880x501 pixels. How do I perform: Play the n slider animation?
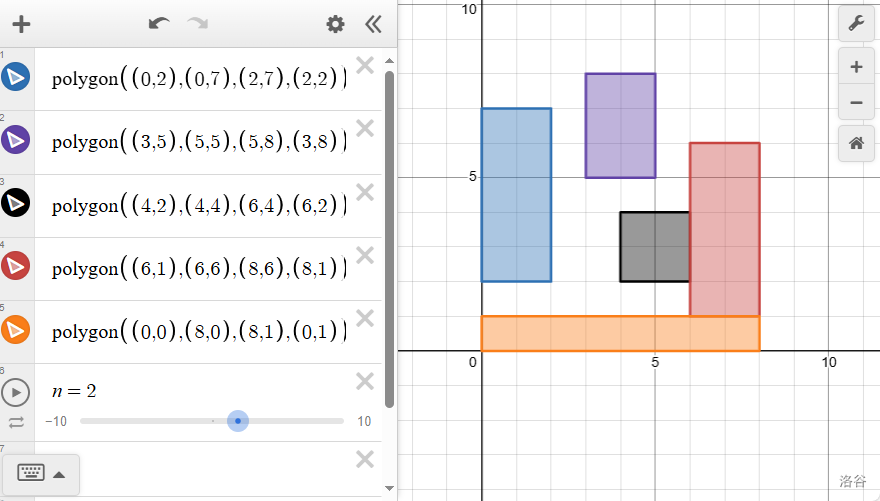point(16,392)
